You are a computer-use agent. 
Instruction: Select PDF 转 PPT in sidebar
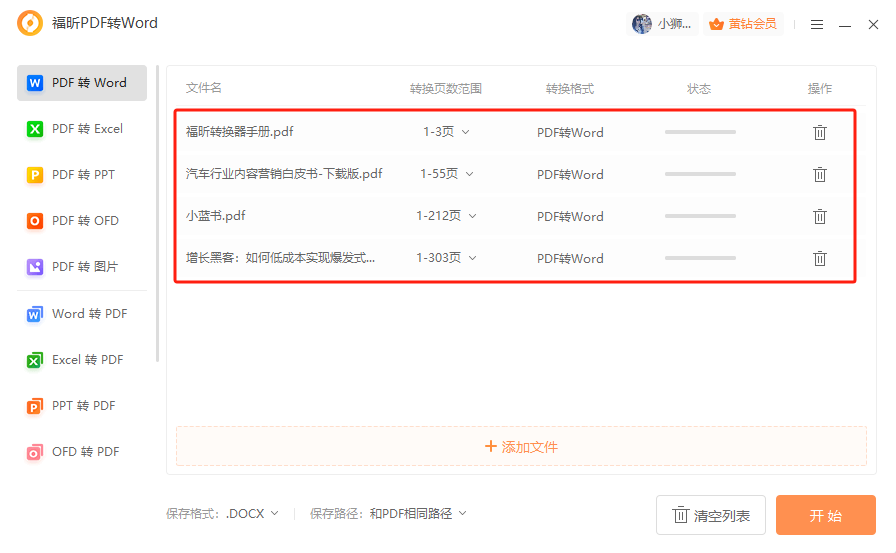(82, 175)
